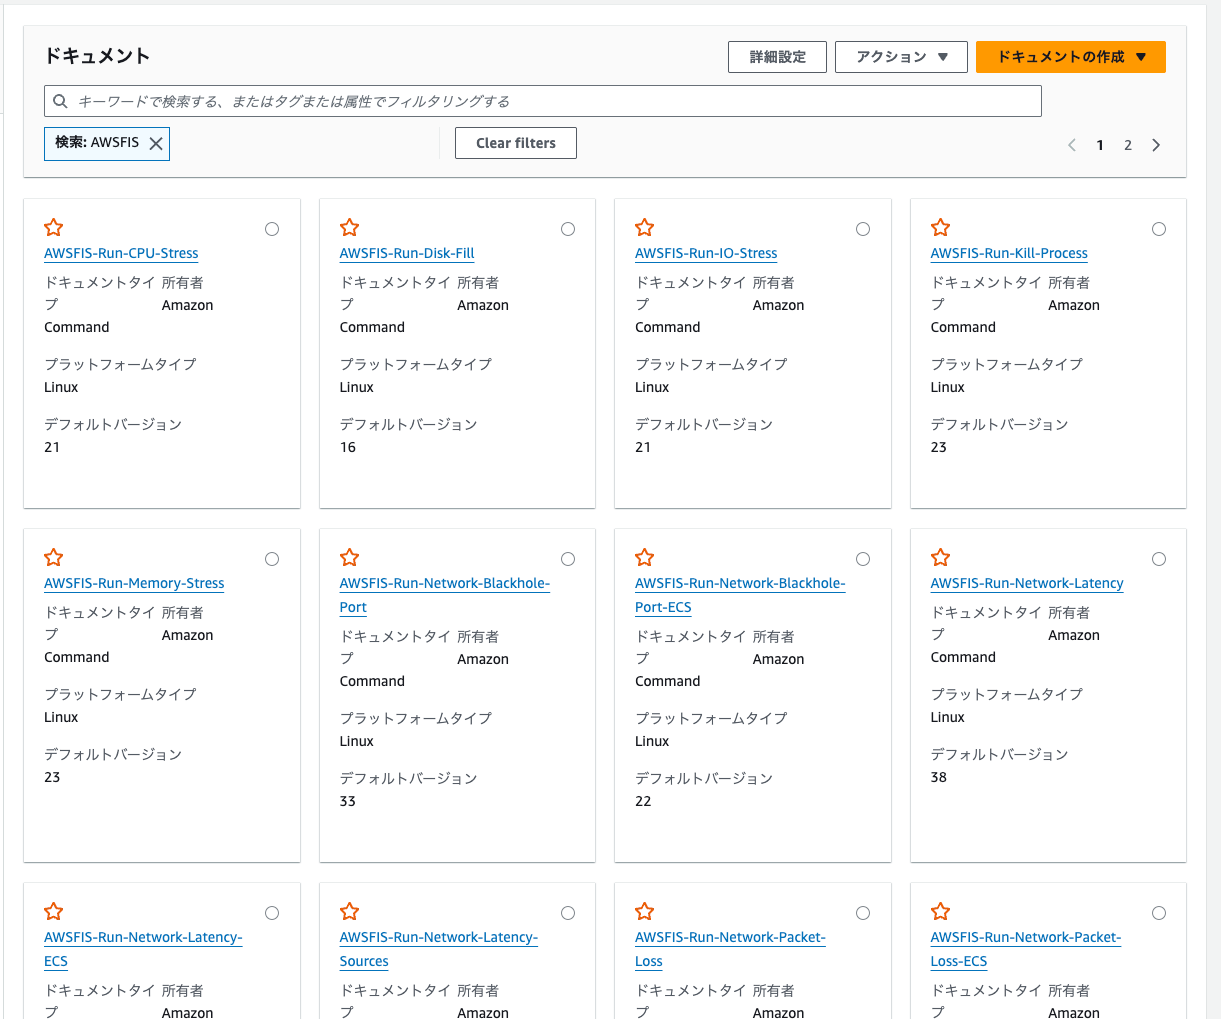Select page 1 in pagination
The width and height of the screenshot is (1221, 1019).
point(1100,145)
